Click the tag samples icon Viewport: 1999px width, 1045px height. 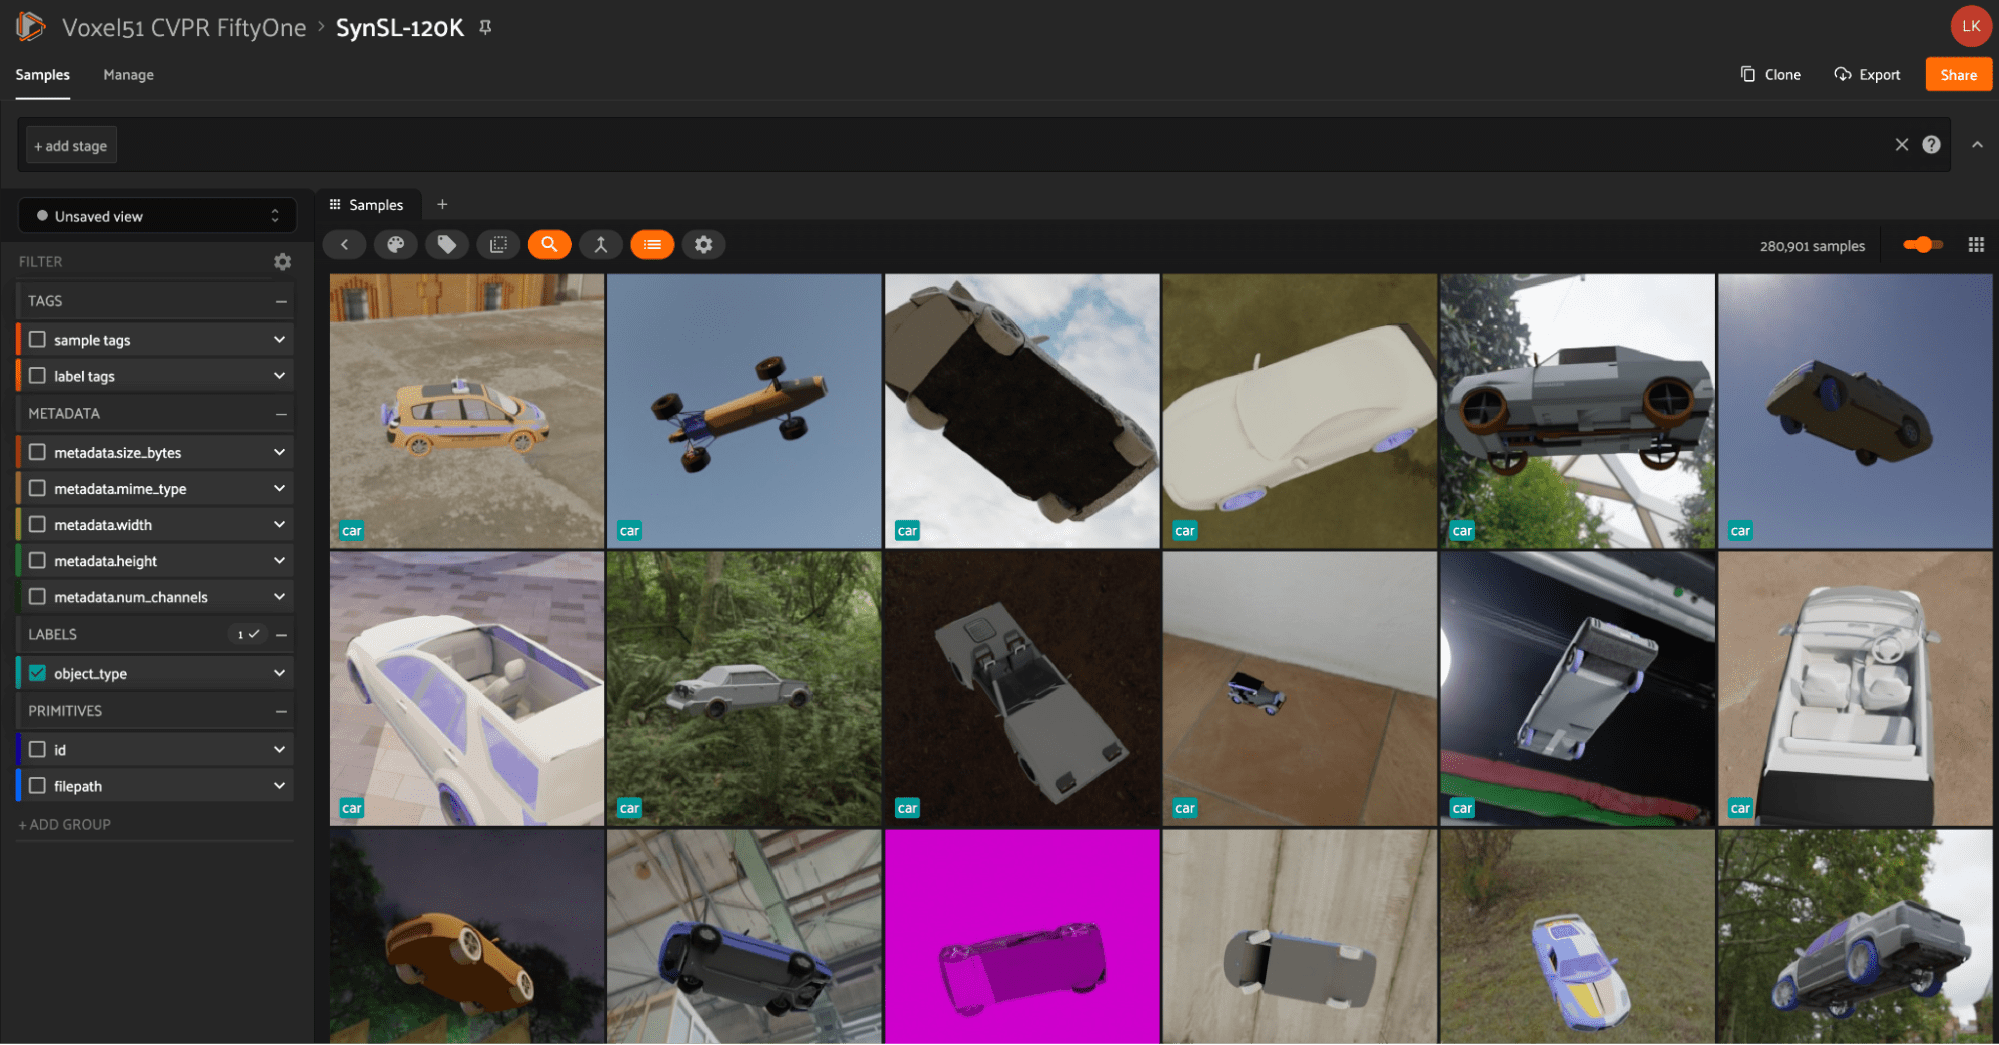[x=447, y=244]
